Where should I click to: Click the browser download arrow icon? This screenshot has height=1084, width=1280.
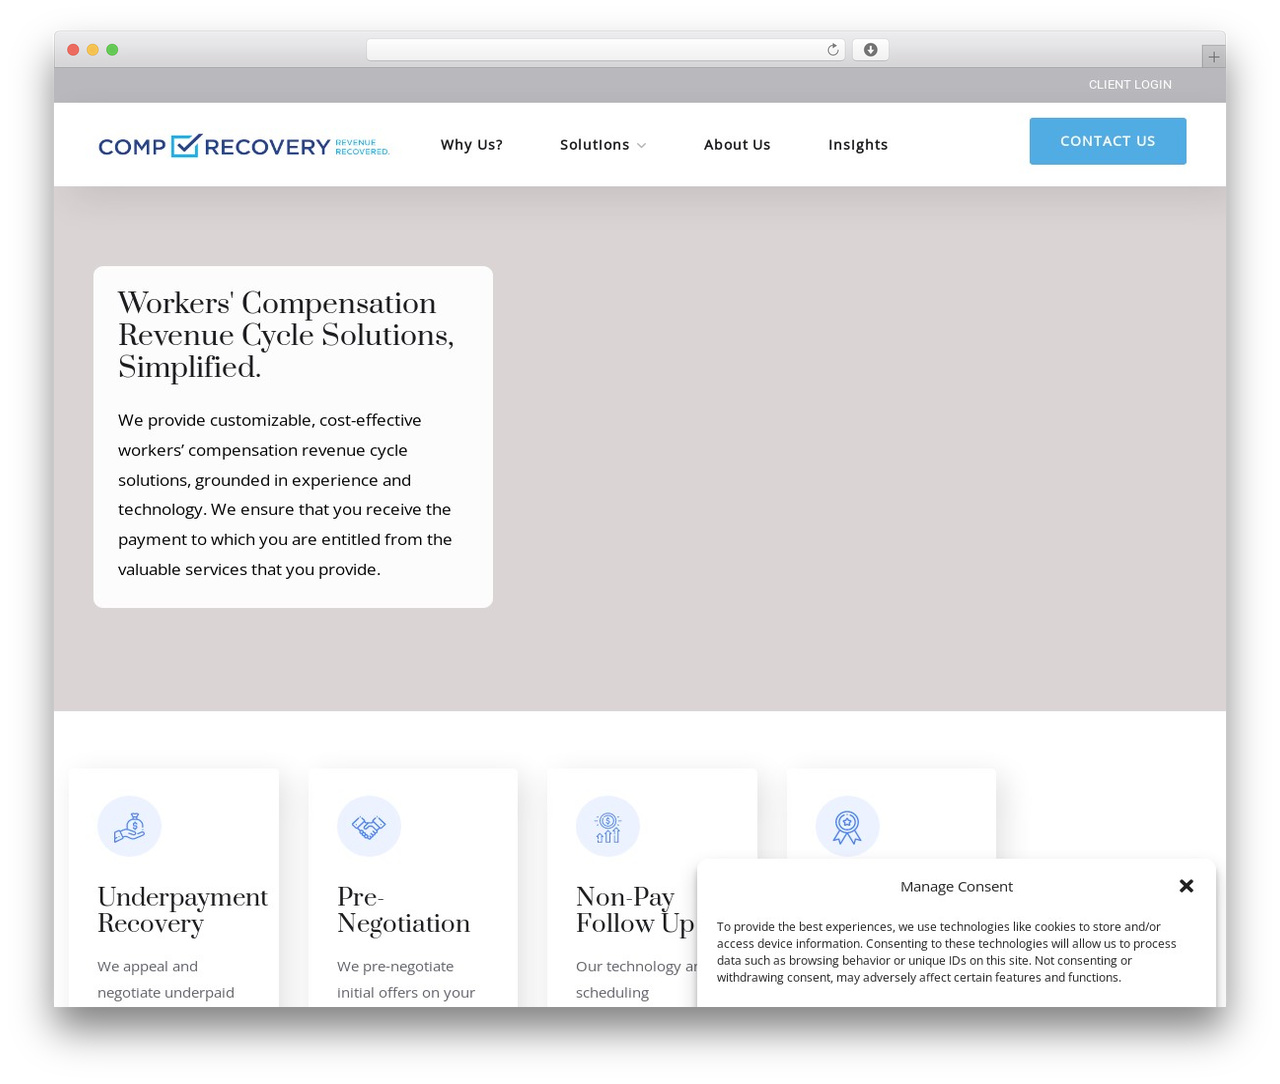[870, 50]
